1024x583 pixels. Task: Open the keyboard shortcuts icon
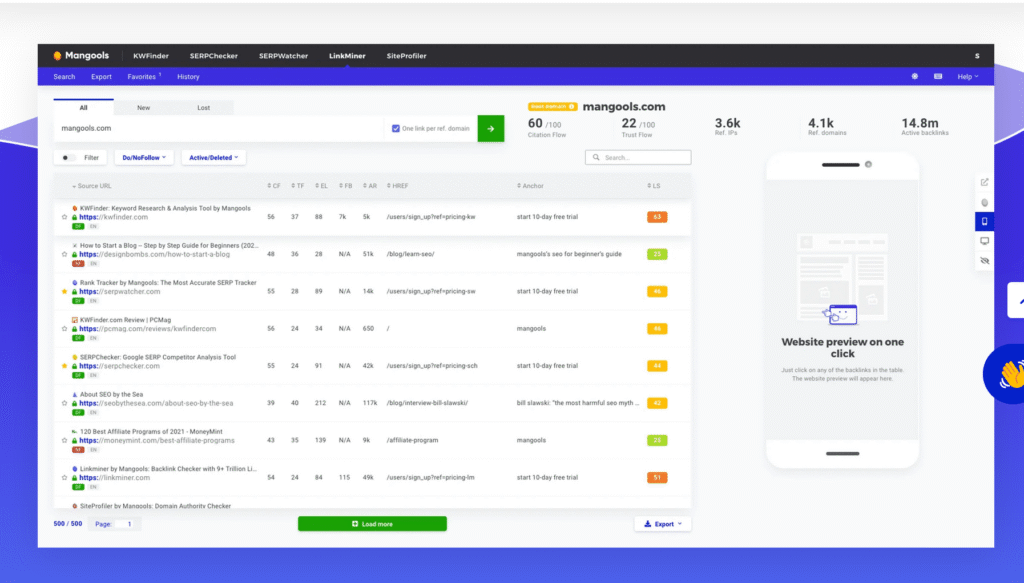coord(938,76)
